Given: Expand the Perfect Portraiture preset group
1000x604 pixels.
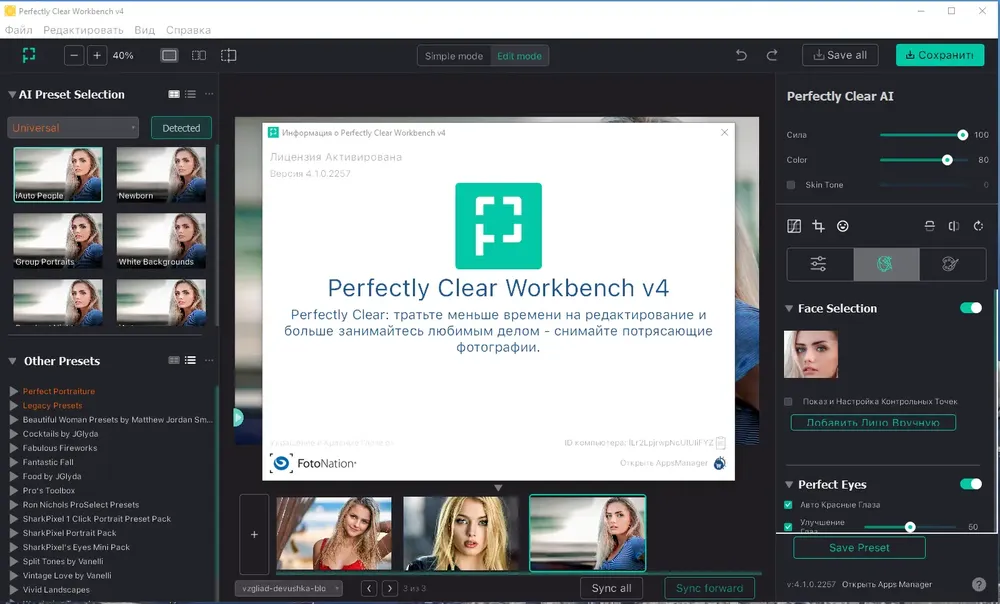Looking at the screenshot, I should click(14, 391).
